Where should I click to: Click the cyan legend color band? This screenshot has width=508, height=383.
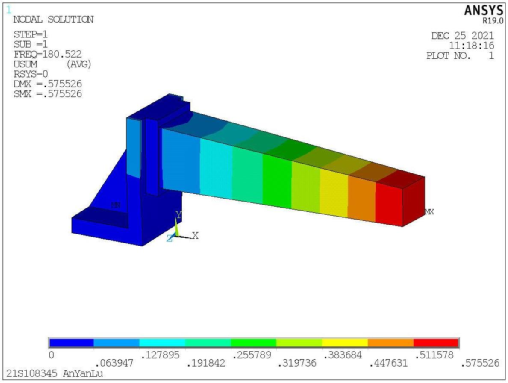click(162, 343)
